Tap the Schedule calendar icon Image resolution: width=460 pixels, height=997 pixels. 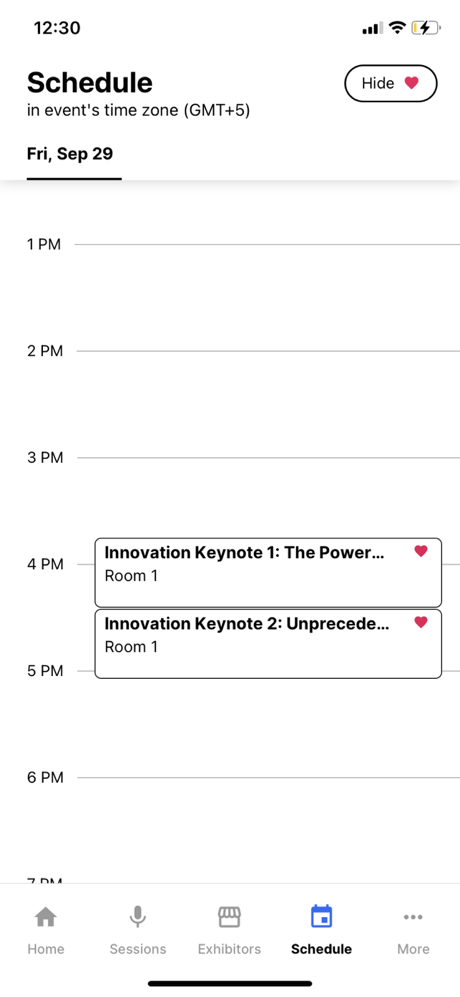321,916
